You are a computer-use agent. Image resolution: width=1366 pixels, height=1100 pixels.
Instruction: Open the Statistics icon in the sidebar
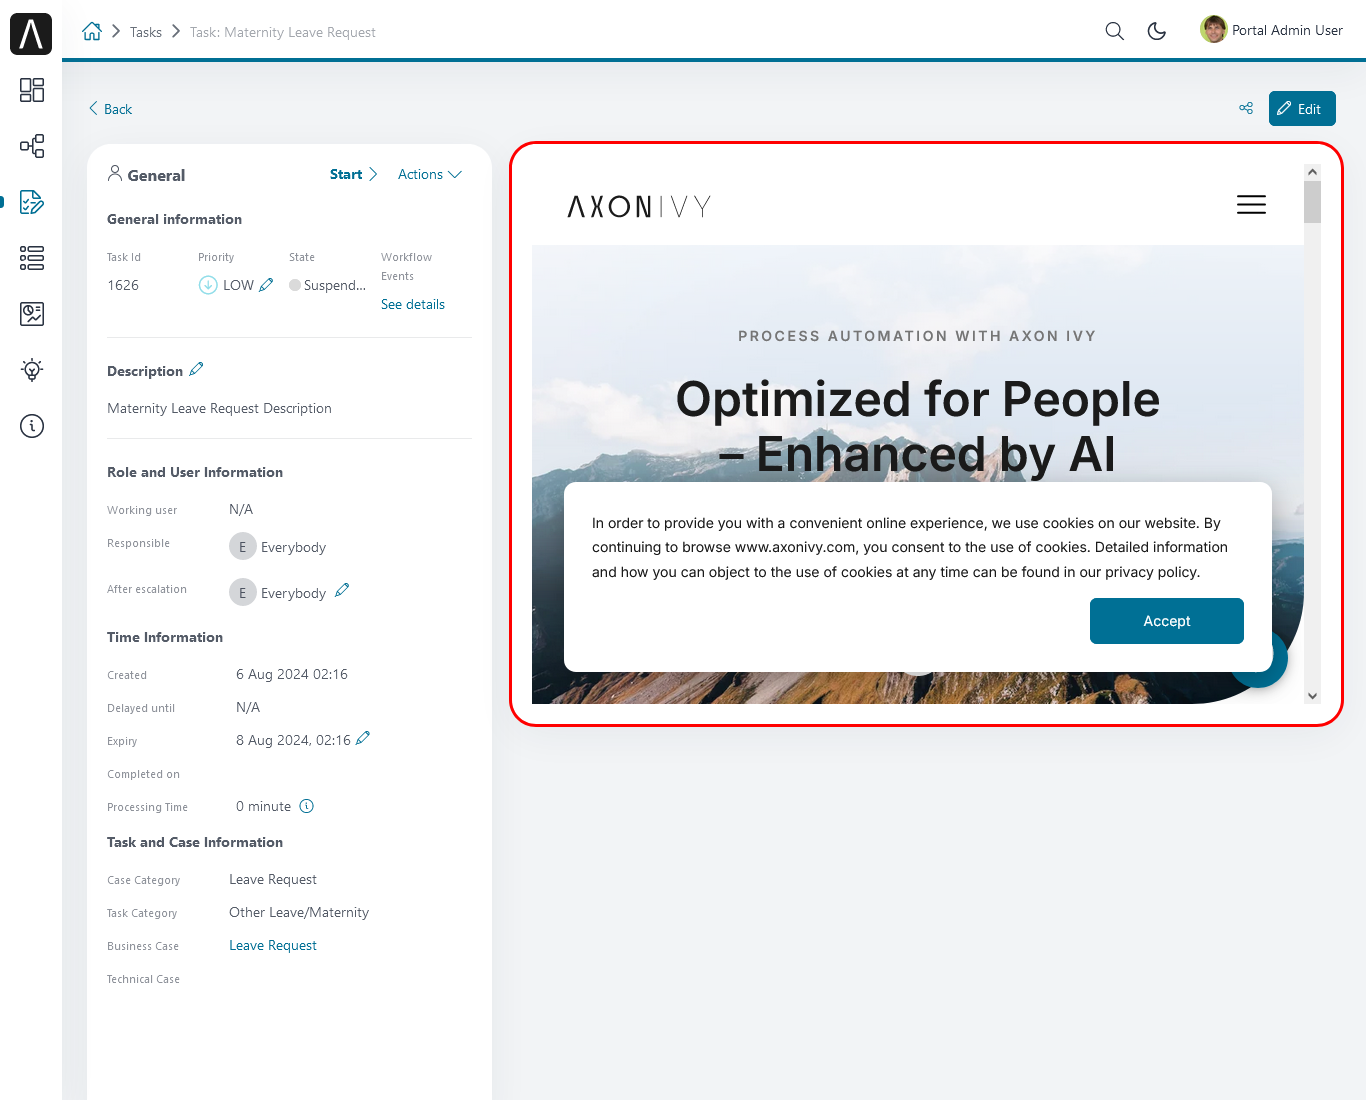pyautogui.click(x=32, y=314)
